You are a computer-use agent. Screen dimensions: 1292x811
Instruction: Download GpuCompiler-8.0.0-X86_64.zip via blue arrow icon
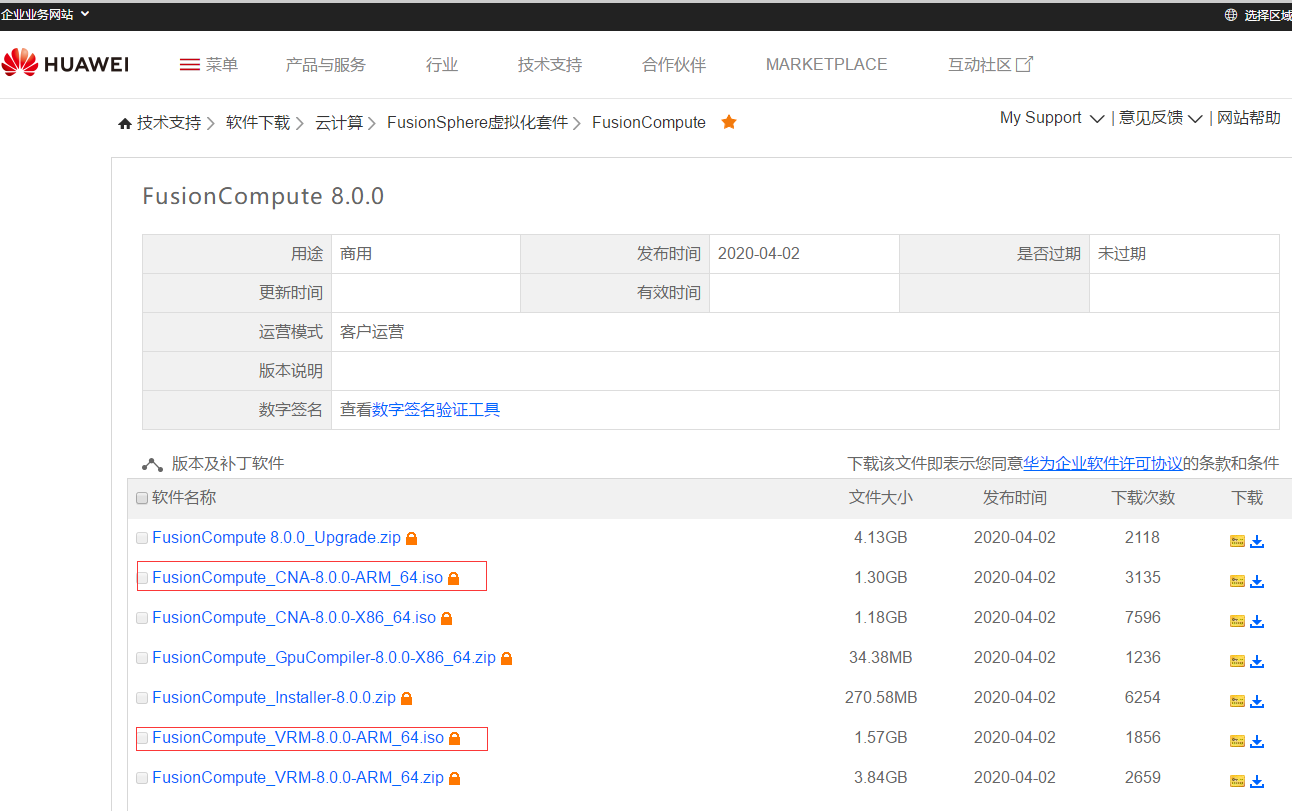[x=1257, y=661]
